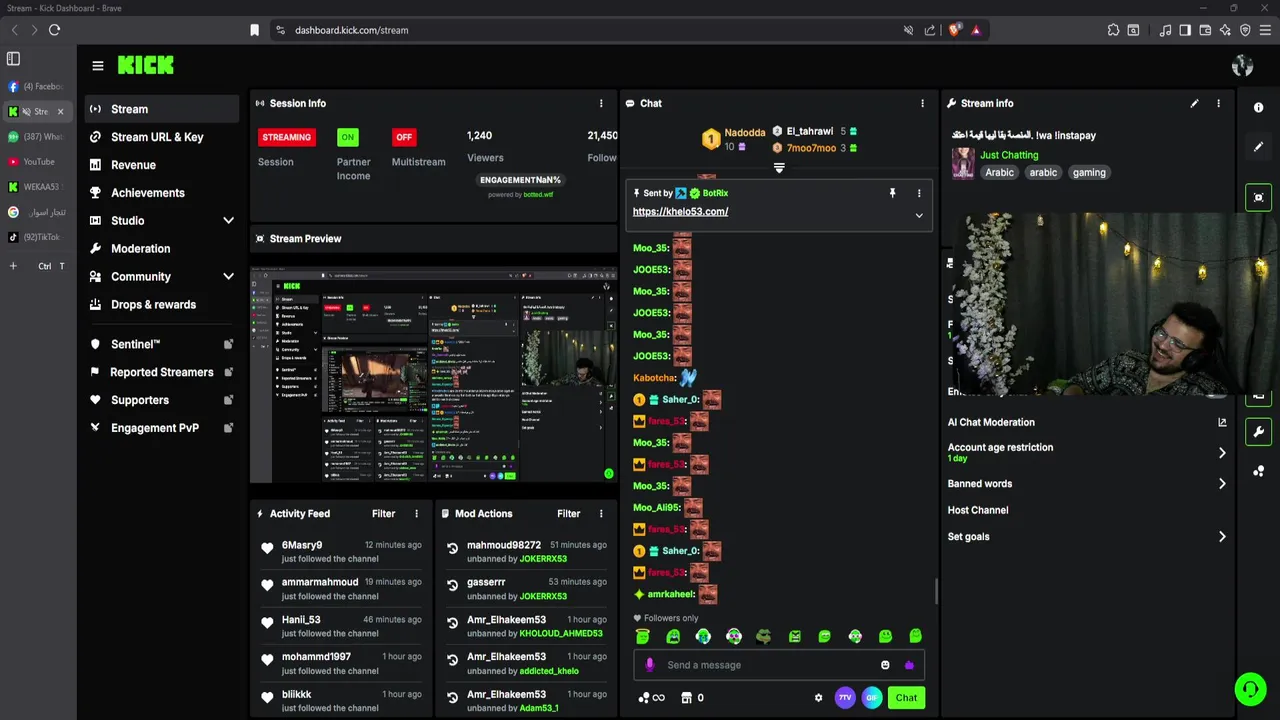Toggle Multistream OFF switch

404,137
